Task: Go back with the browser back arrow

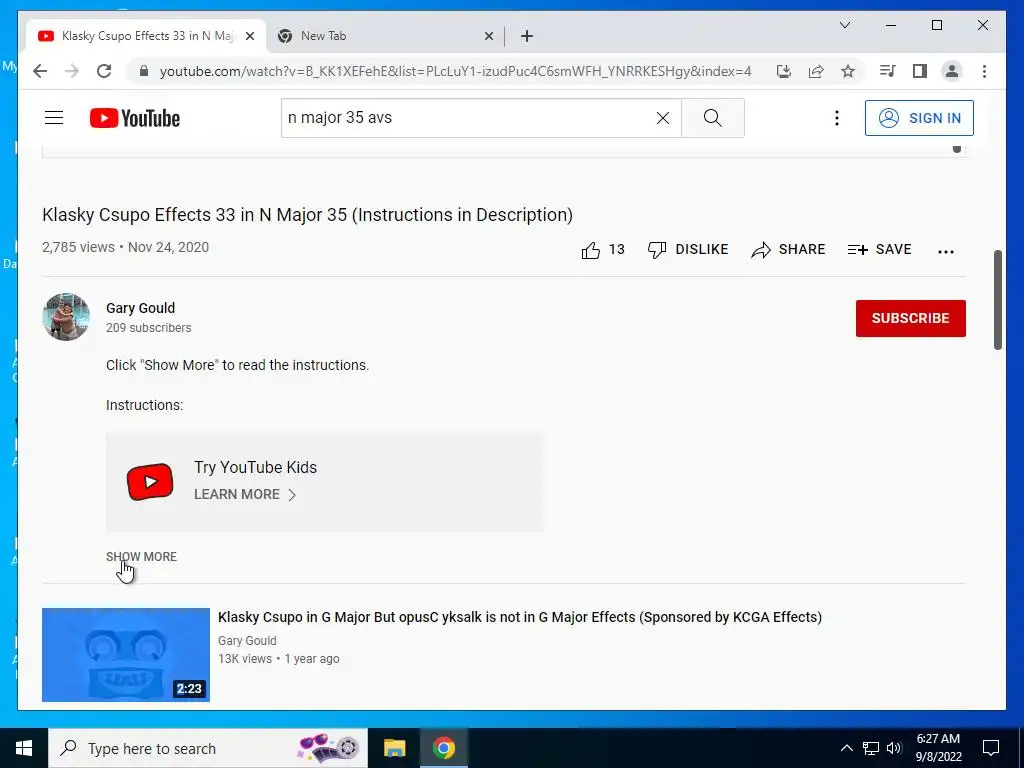Action: 40,71
